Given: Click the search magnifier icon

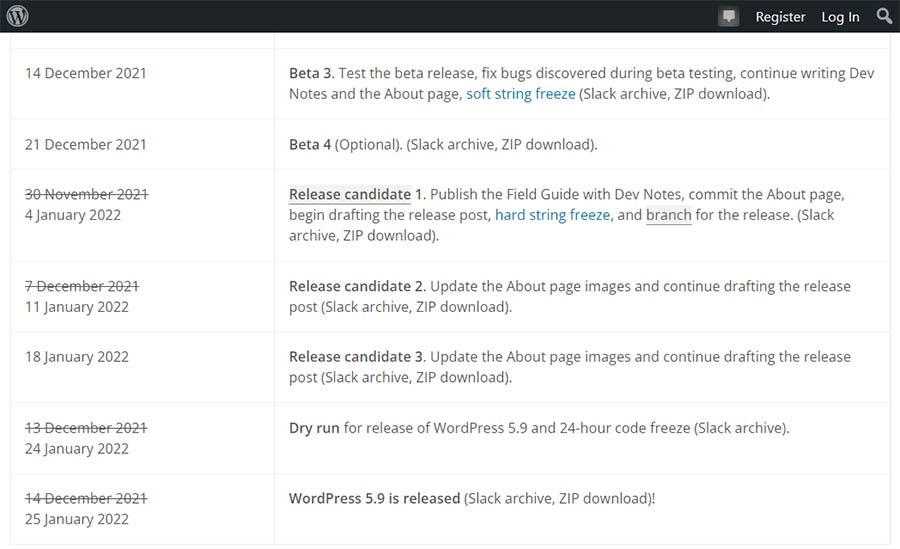Looking at the screenshot, I should tap(884, 16).
